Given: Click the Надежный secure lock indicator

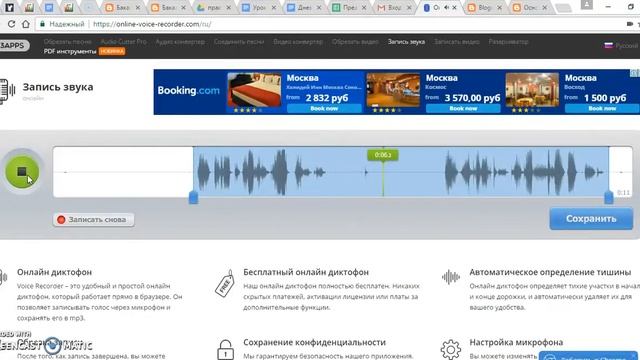Looking at the screenshot, I should pyautogui.click(x=62, y=24).
